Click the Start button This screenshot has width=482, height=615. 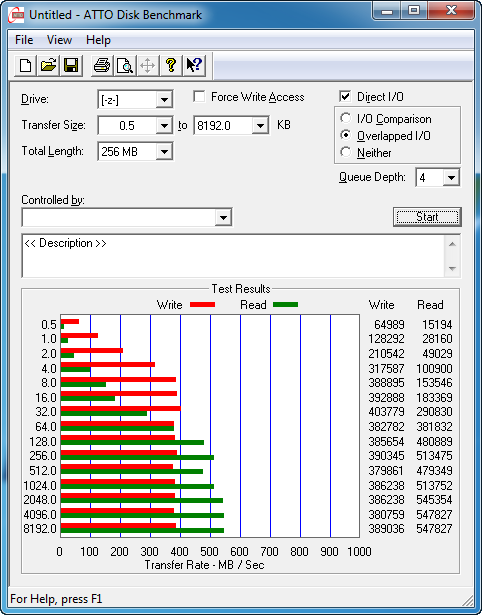pos(427,217)
